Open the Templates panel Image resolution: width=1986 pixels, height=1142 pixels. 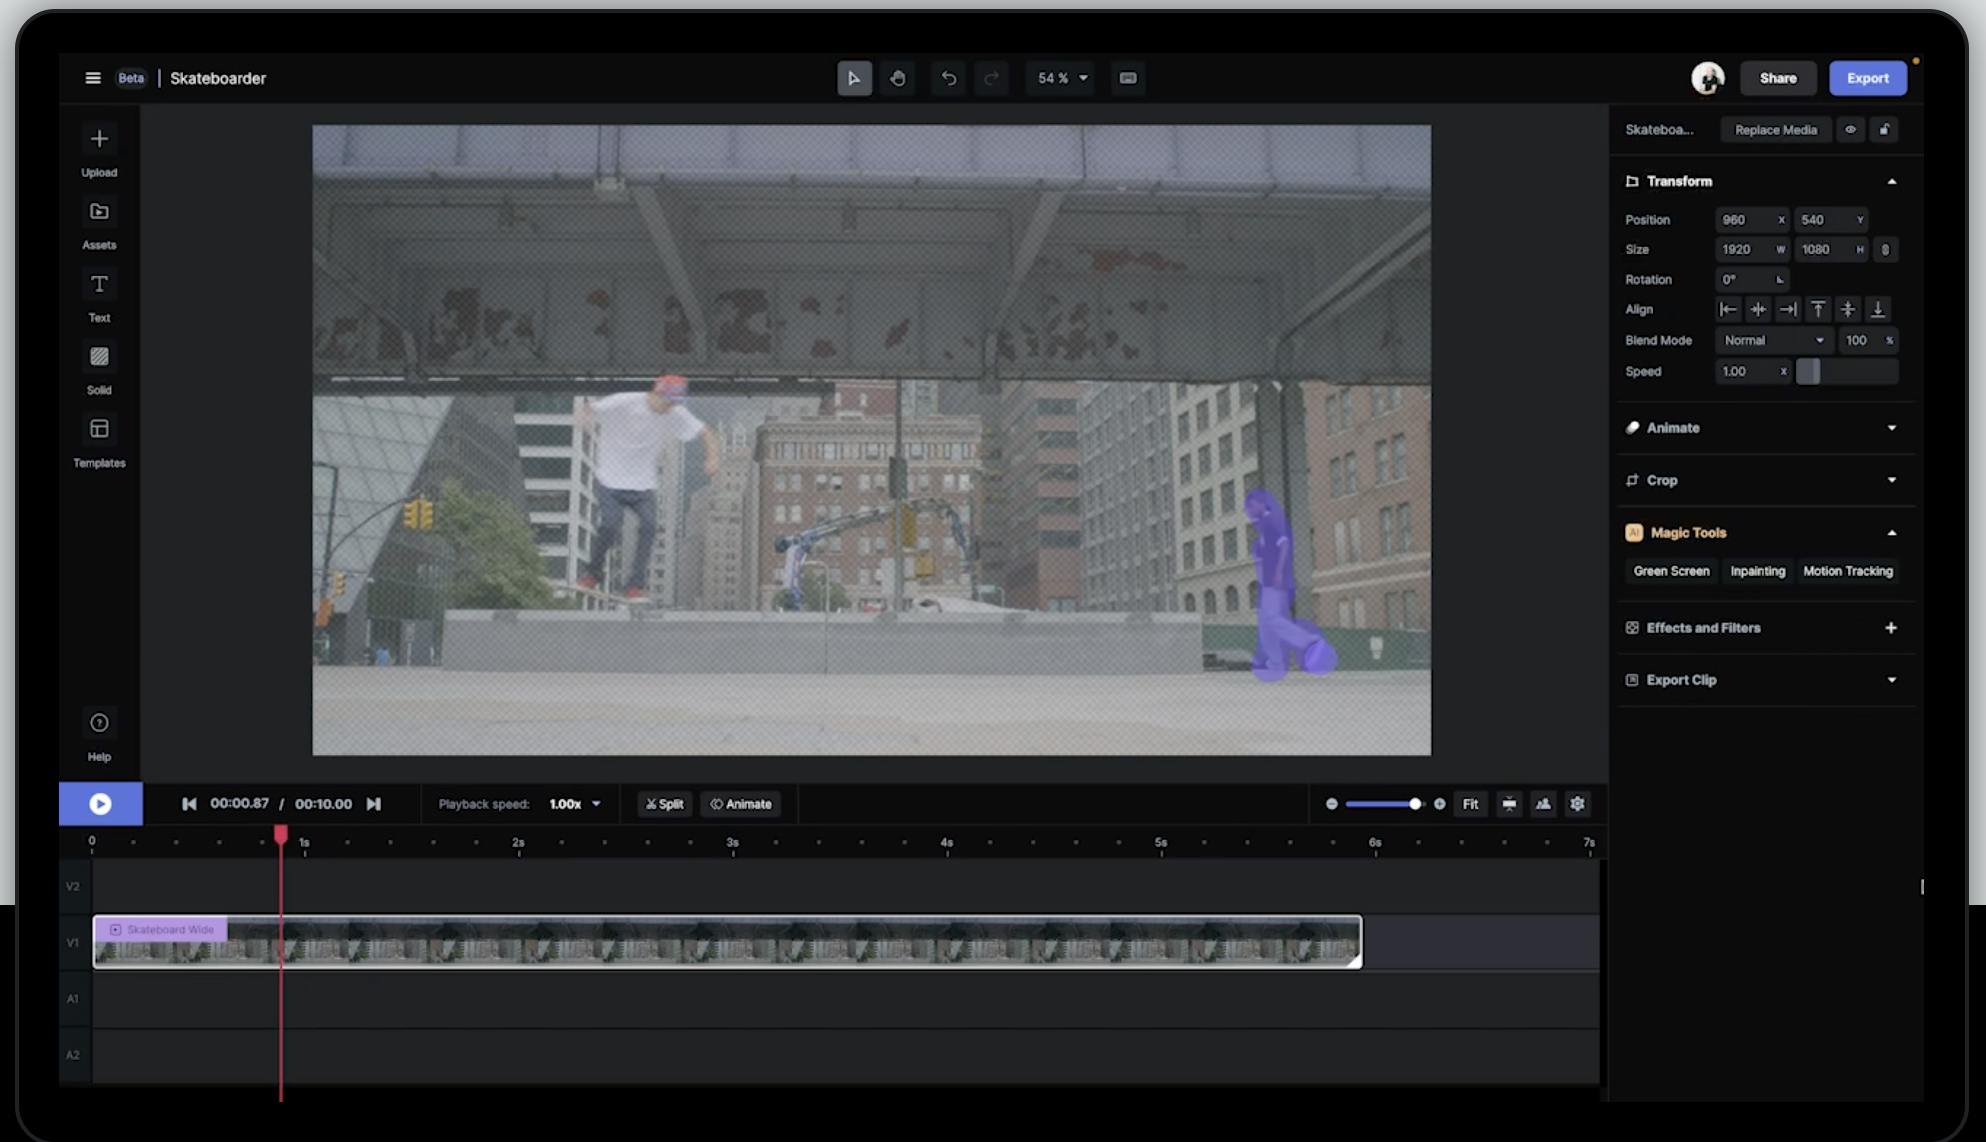pos(99,430)
